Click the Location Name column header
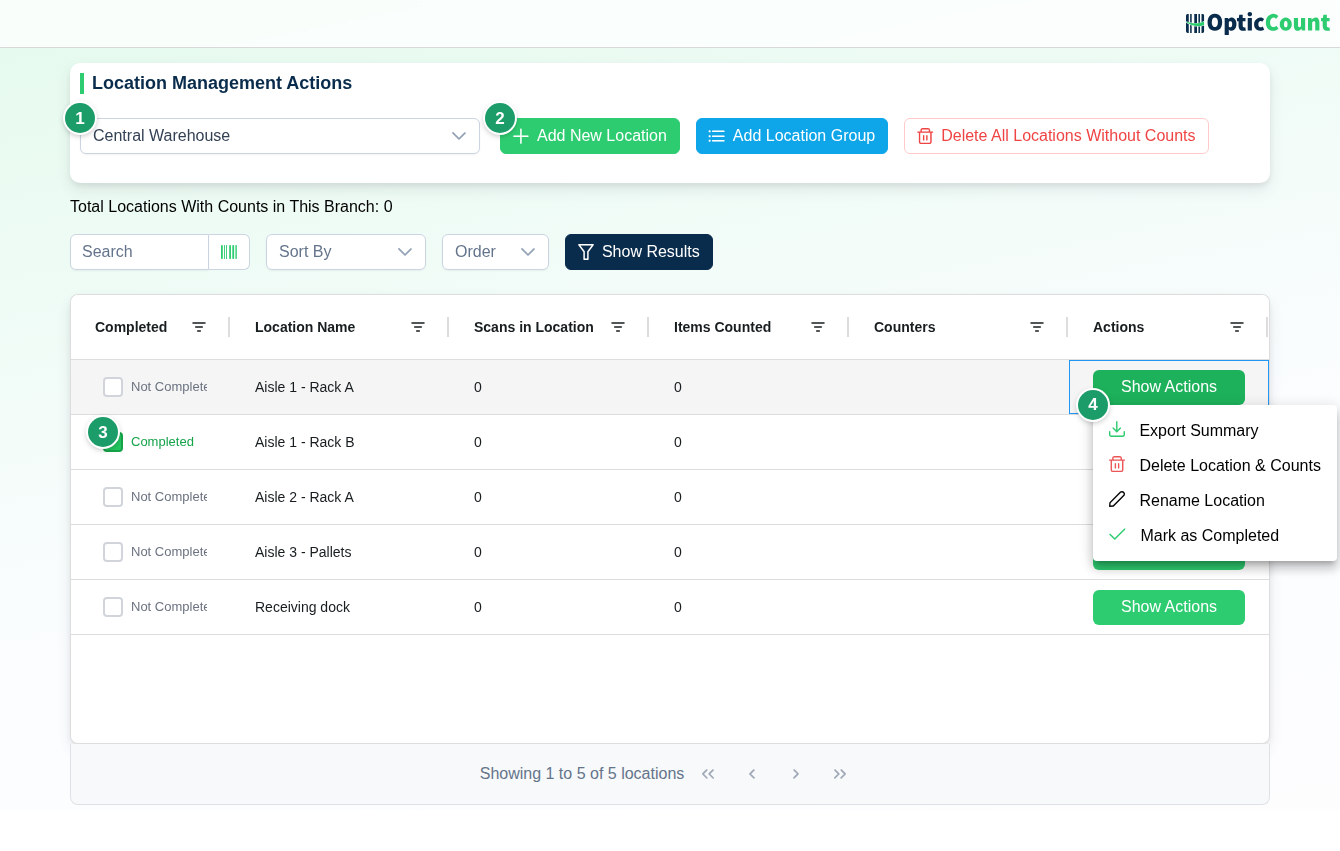 click(305, 327)
